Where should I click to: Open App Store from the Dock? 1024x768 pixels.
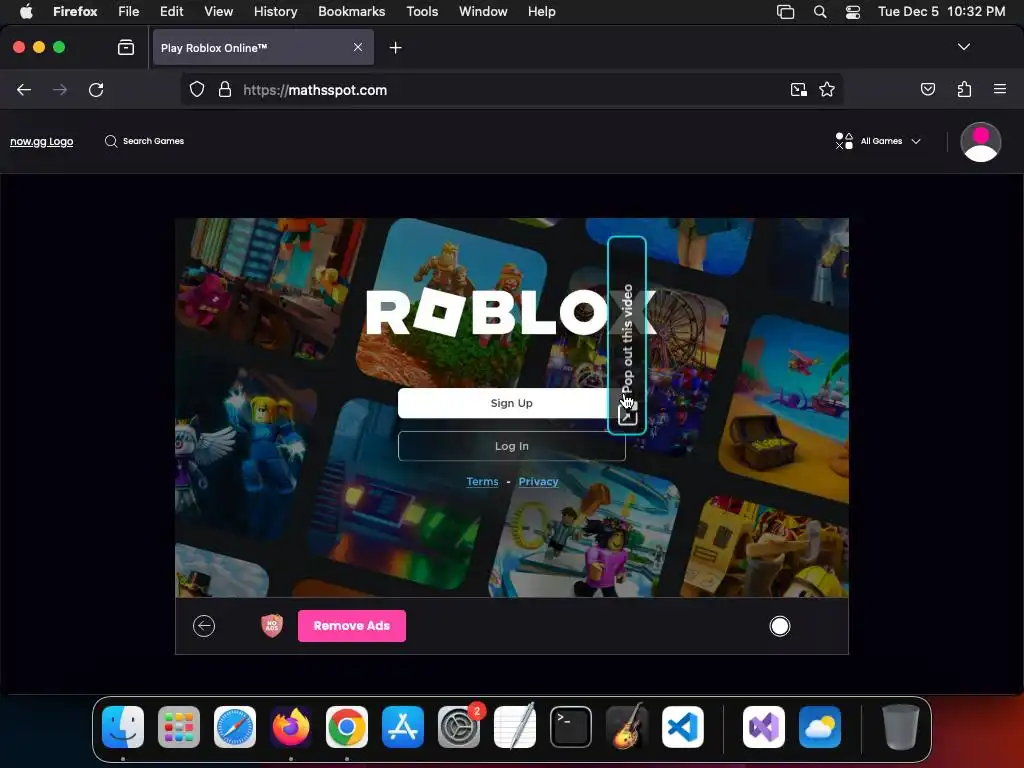click(x=402, y=727)
